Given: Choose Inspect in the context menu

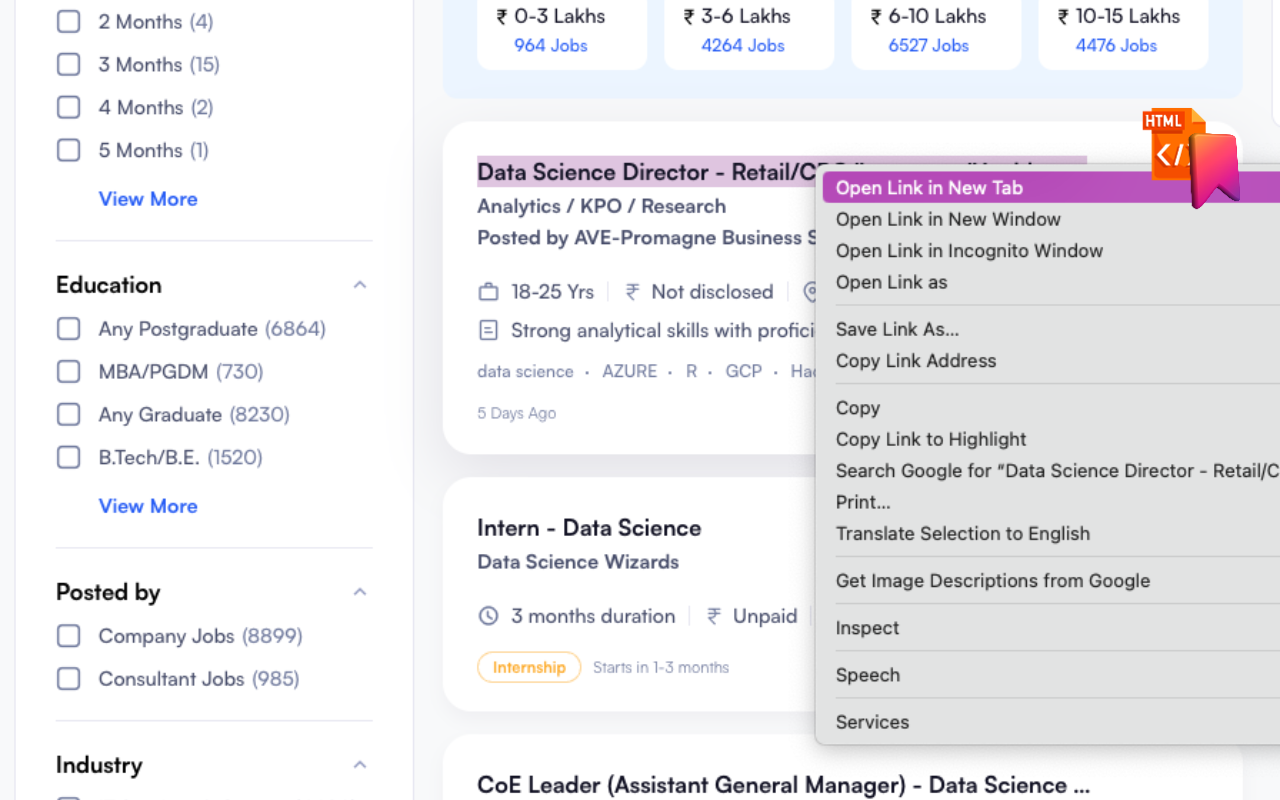Looking at the screenshot, I should (x=867, y=628).
